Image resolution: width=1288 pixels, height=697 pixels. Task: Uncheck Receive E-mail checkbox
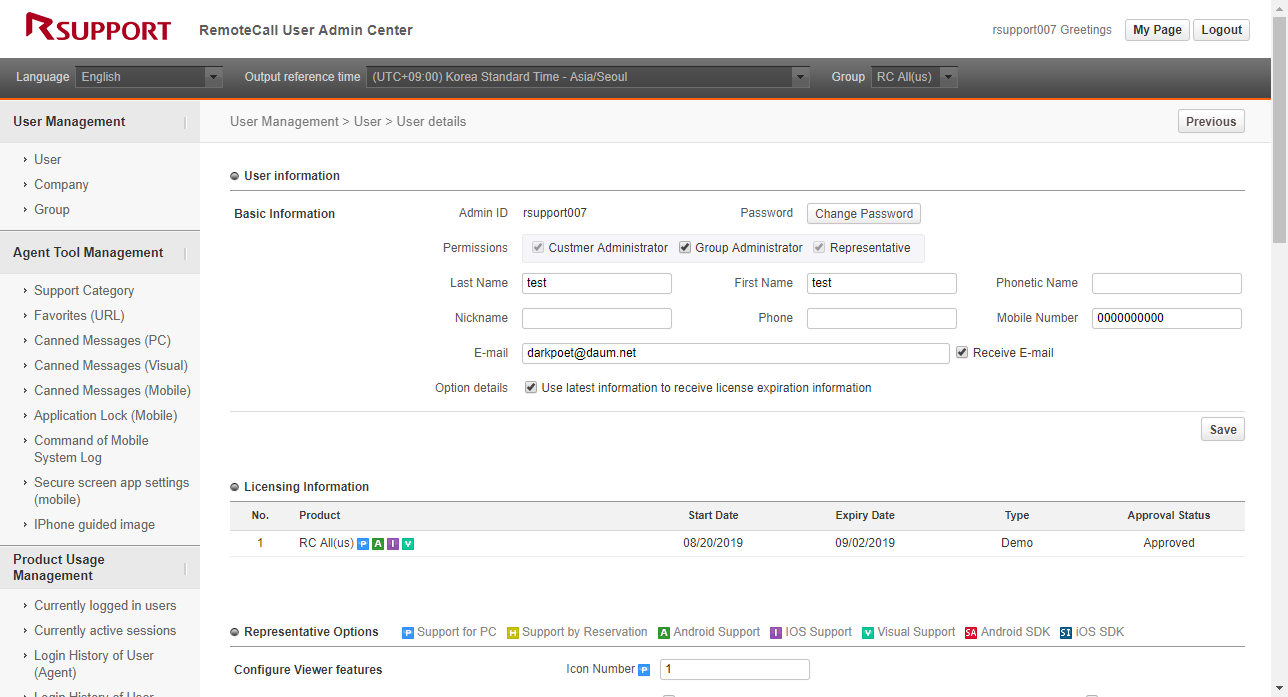[x=962, y=353]
